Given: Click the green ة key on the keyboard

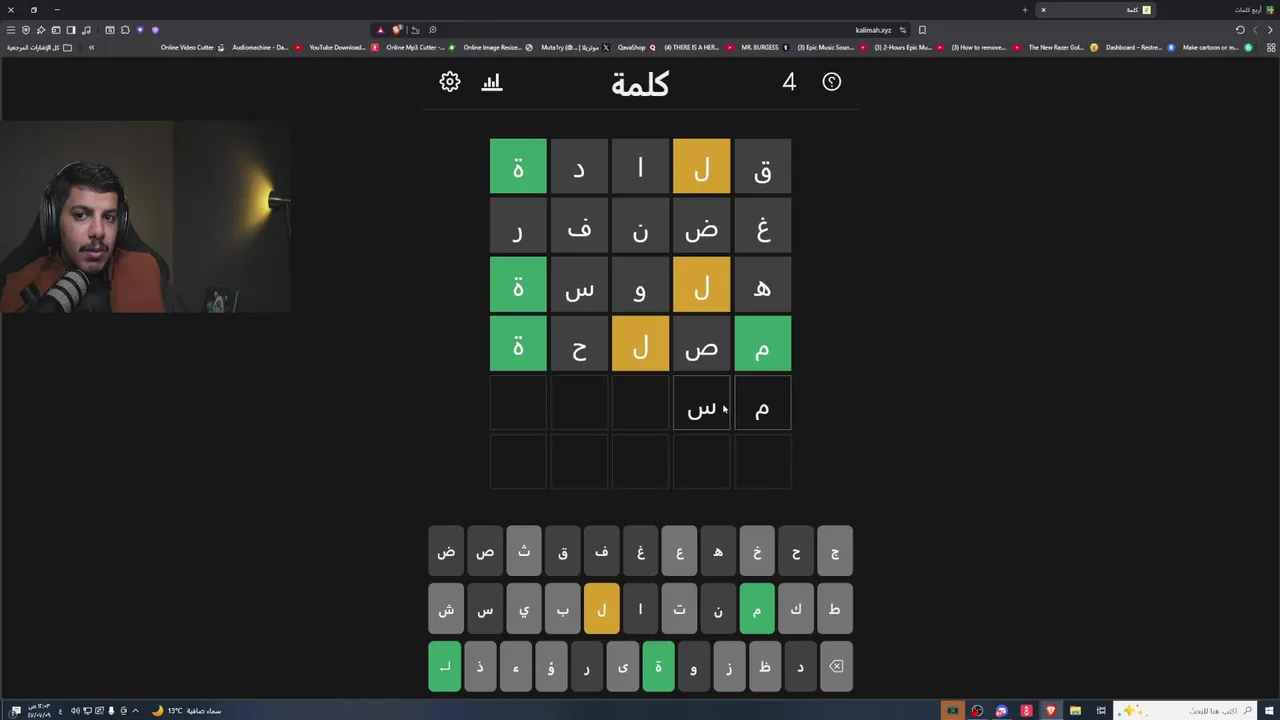Looking at the screenshot, I should tap(658, 666).
